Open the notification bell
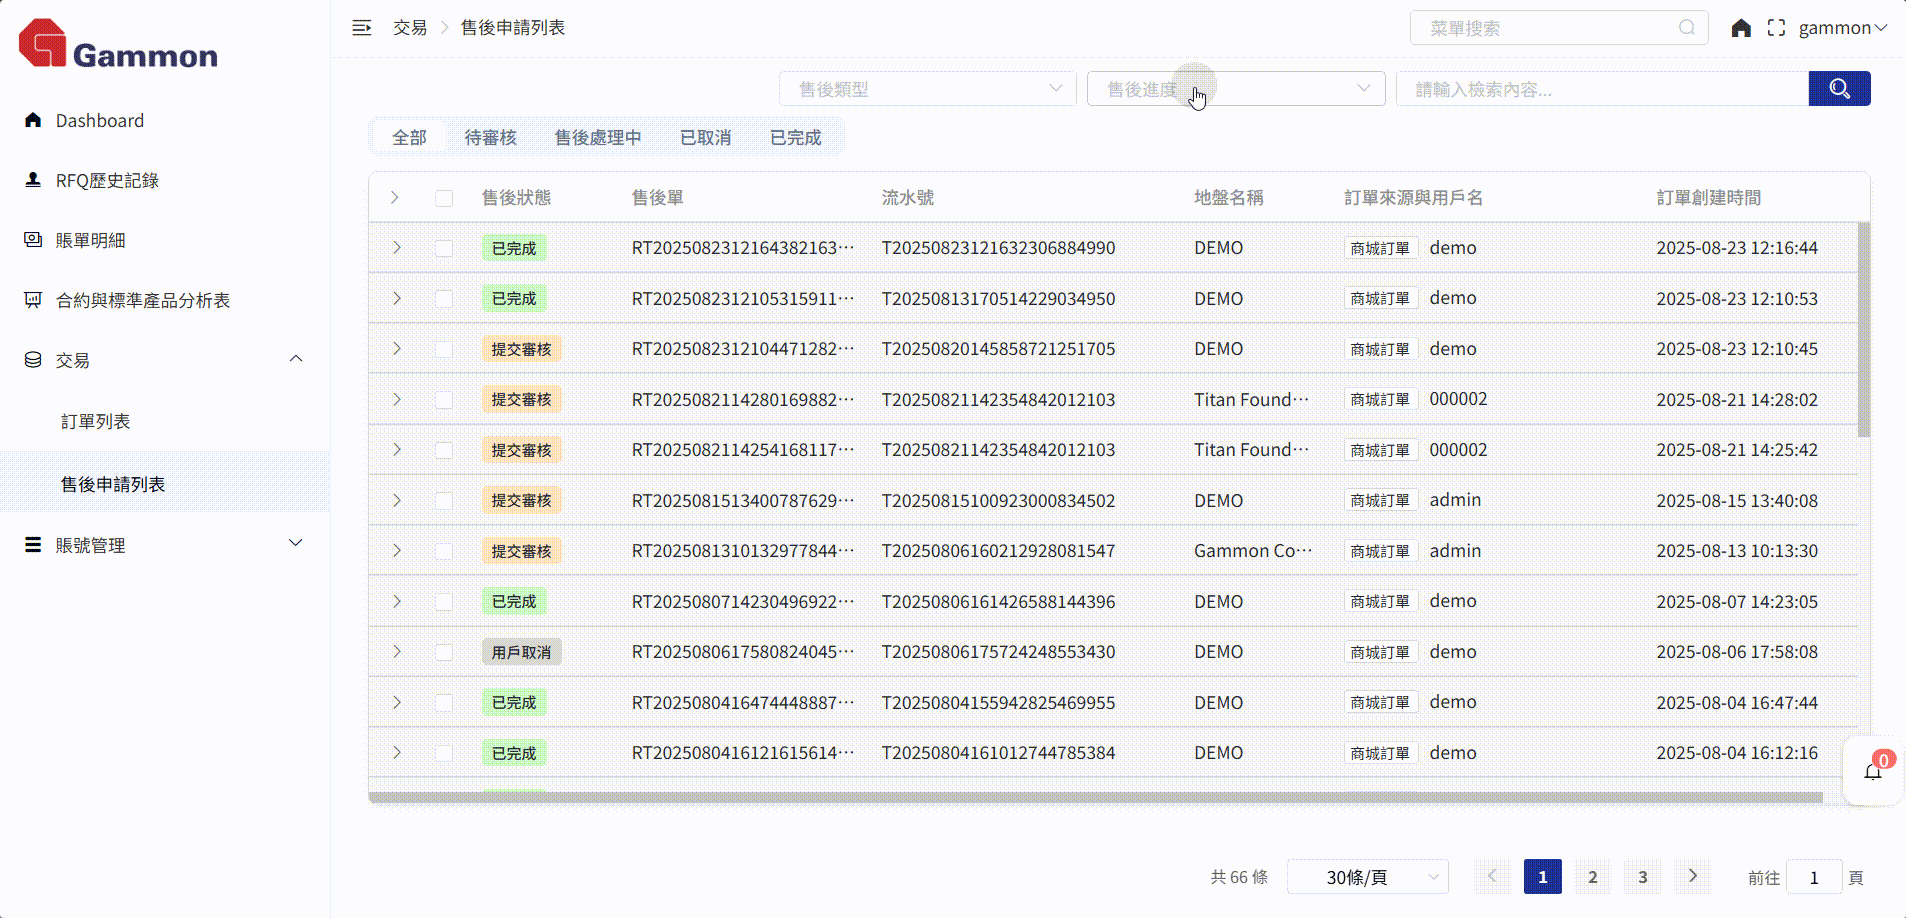The width and height of the screenshot is (1906, 918). [x=1872, y=771]
